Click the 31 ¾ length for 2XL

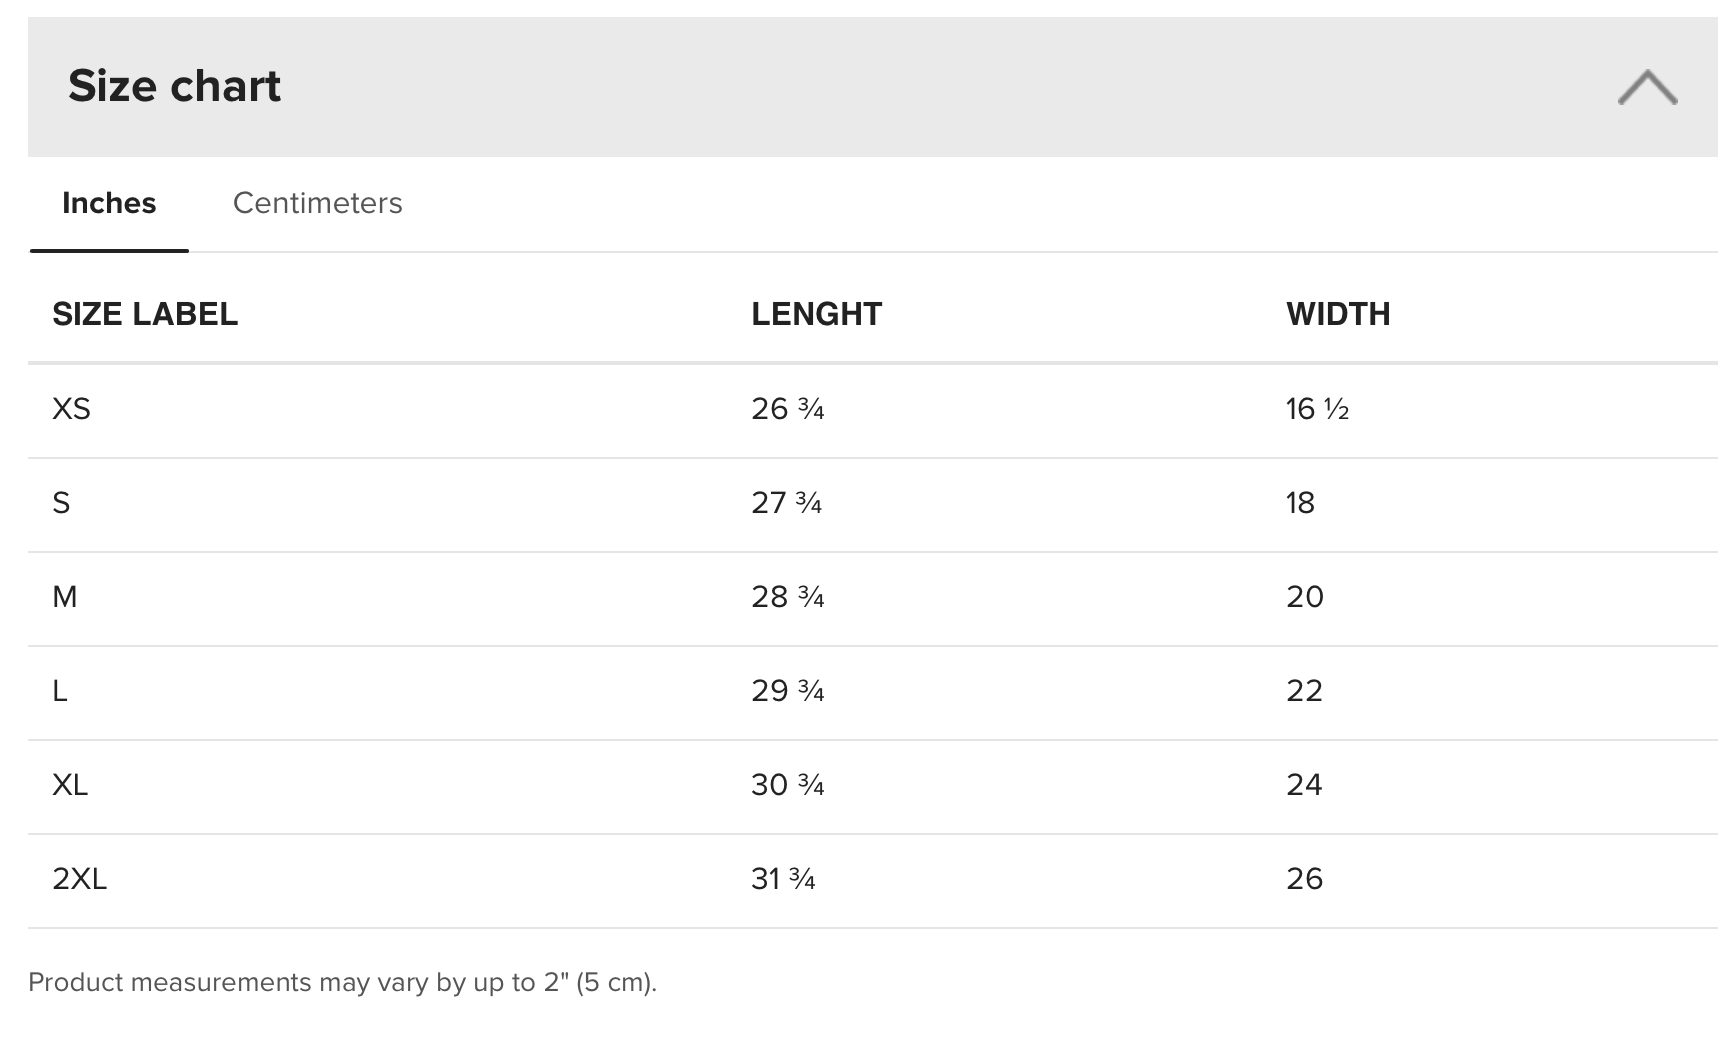click(x=783, y=879)
